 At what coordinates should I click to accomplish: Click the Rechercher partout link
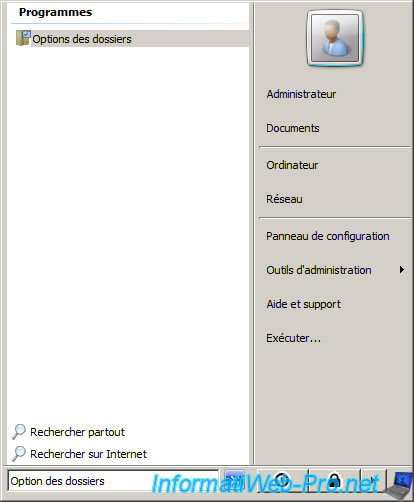tap(77, 432)
